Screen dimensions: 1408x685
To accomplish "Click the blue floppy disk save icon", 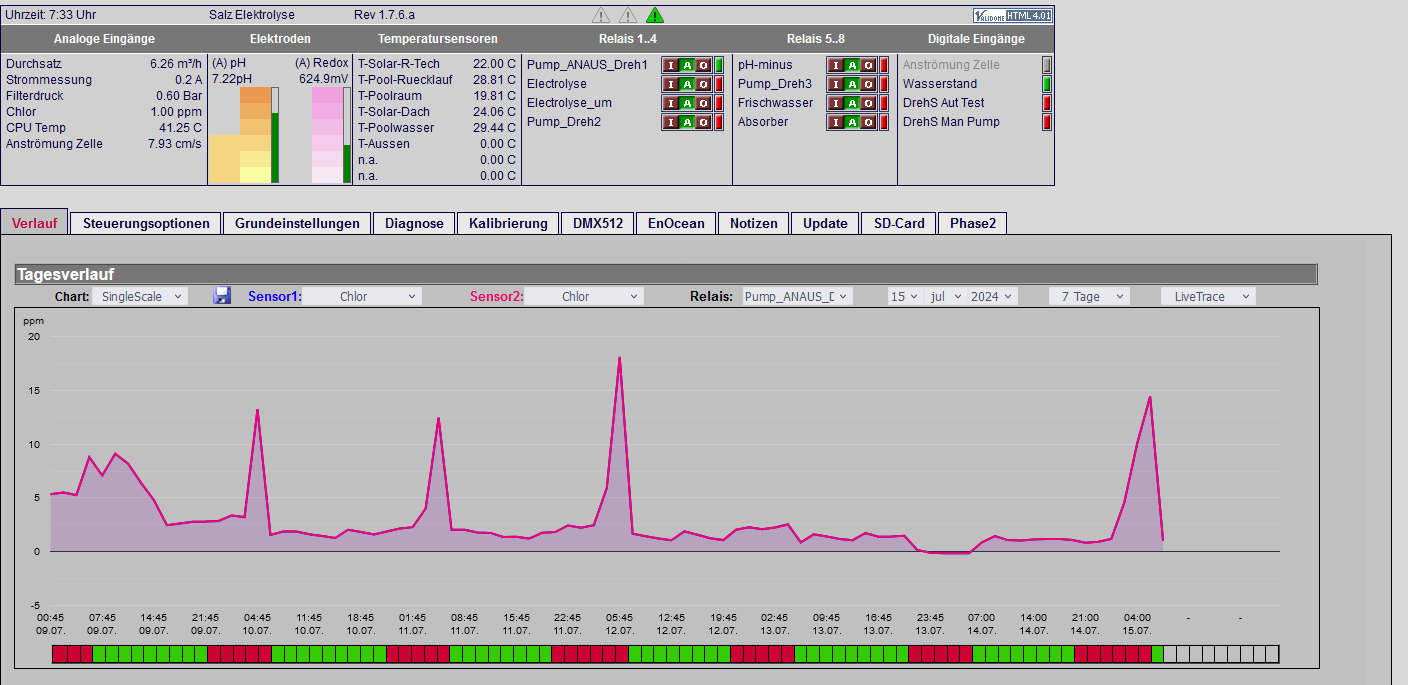I will pyautogui.click(x=222, y=295).
